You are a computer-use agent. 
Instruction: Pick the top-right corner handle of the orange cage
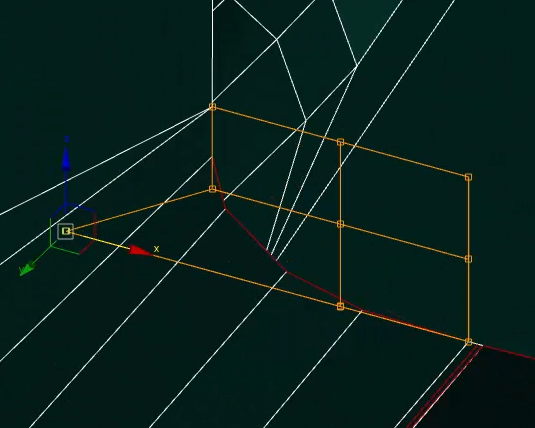(x=468, y=177)
